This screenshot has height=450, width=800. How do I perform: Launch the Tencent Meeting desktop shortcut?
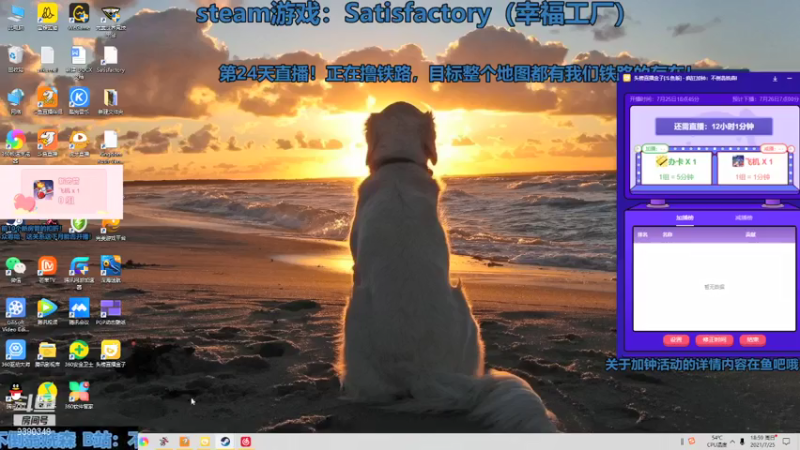coord(79,311)
